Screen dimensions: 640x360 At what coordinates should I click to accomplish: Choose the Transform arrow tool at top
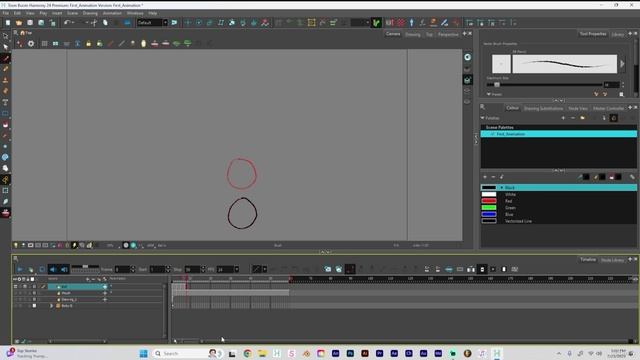click(x=5, y=36)
